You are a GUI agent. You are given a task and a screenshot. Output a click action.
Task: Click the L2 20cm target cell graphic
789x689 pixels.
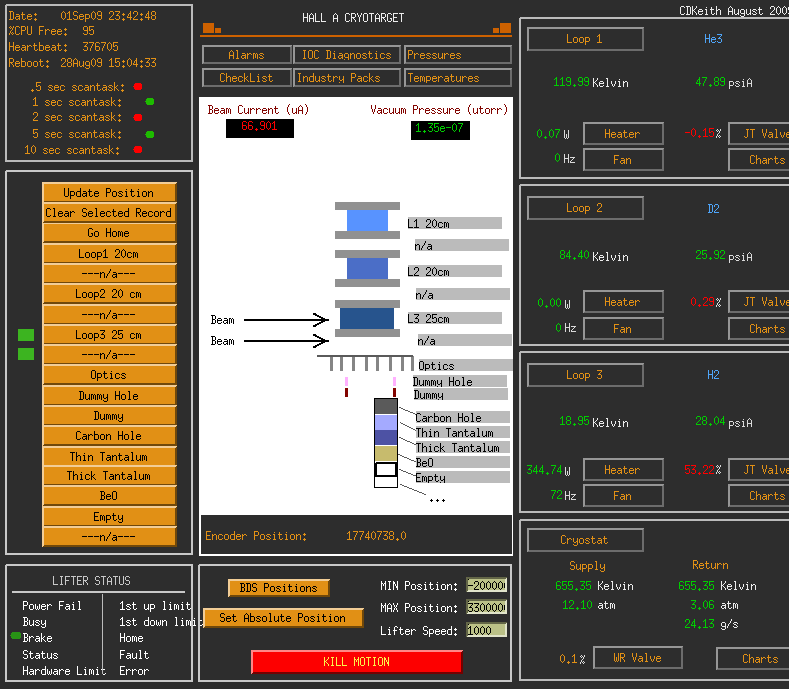[367, 268]
